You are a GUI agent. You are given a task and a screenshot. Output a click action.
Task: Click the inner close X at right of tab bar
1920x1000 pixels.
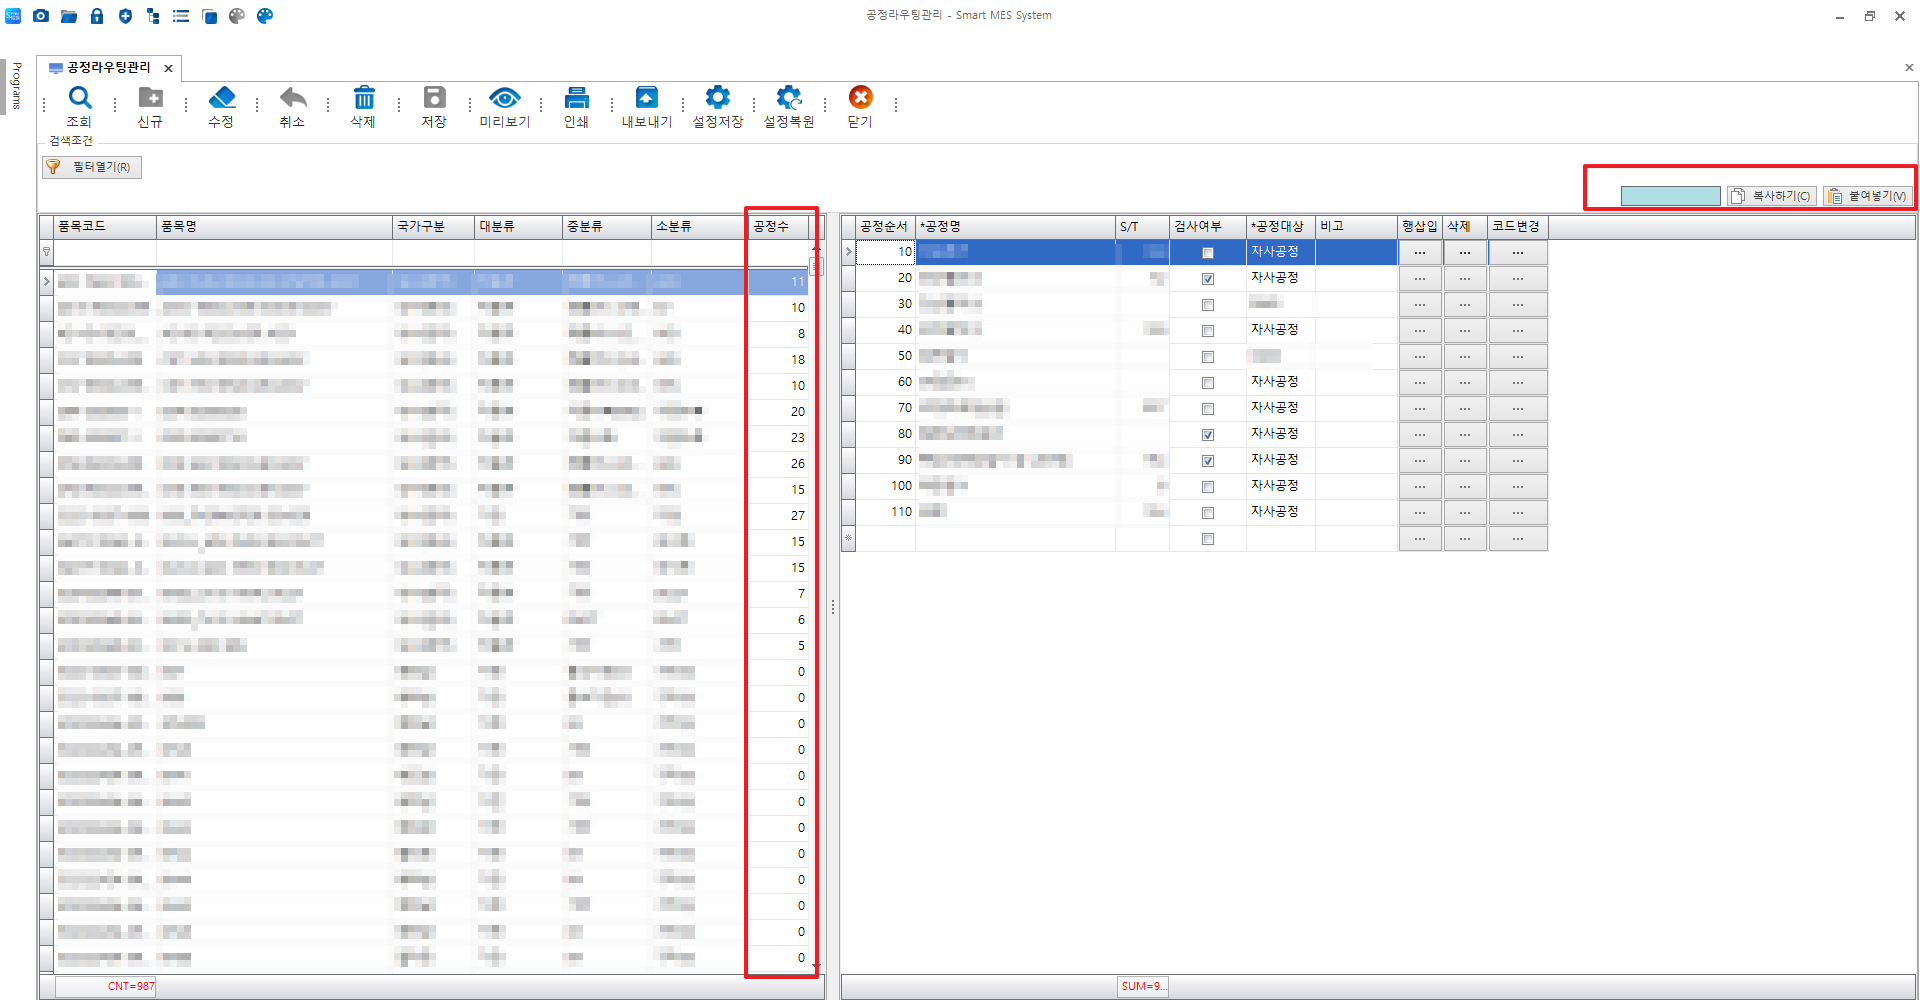pos(1909,68)
